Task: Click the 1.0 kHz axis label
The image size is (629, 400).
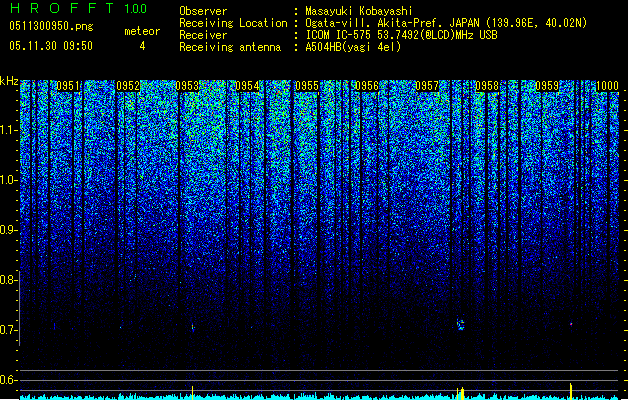Action: pos(8,180)
